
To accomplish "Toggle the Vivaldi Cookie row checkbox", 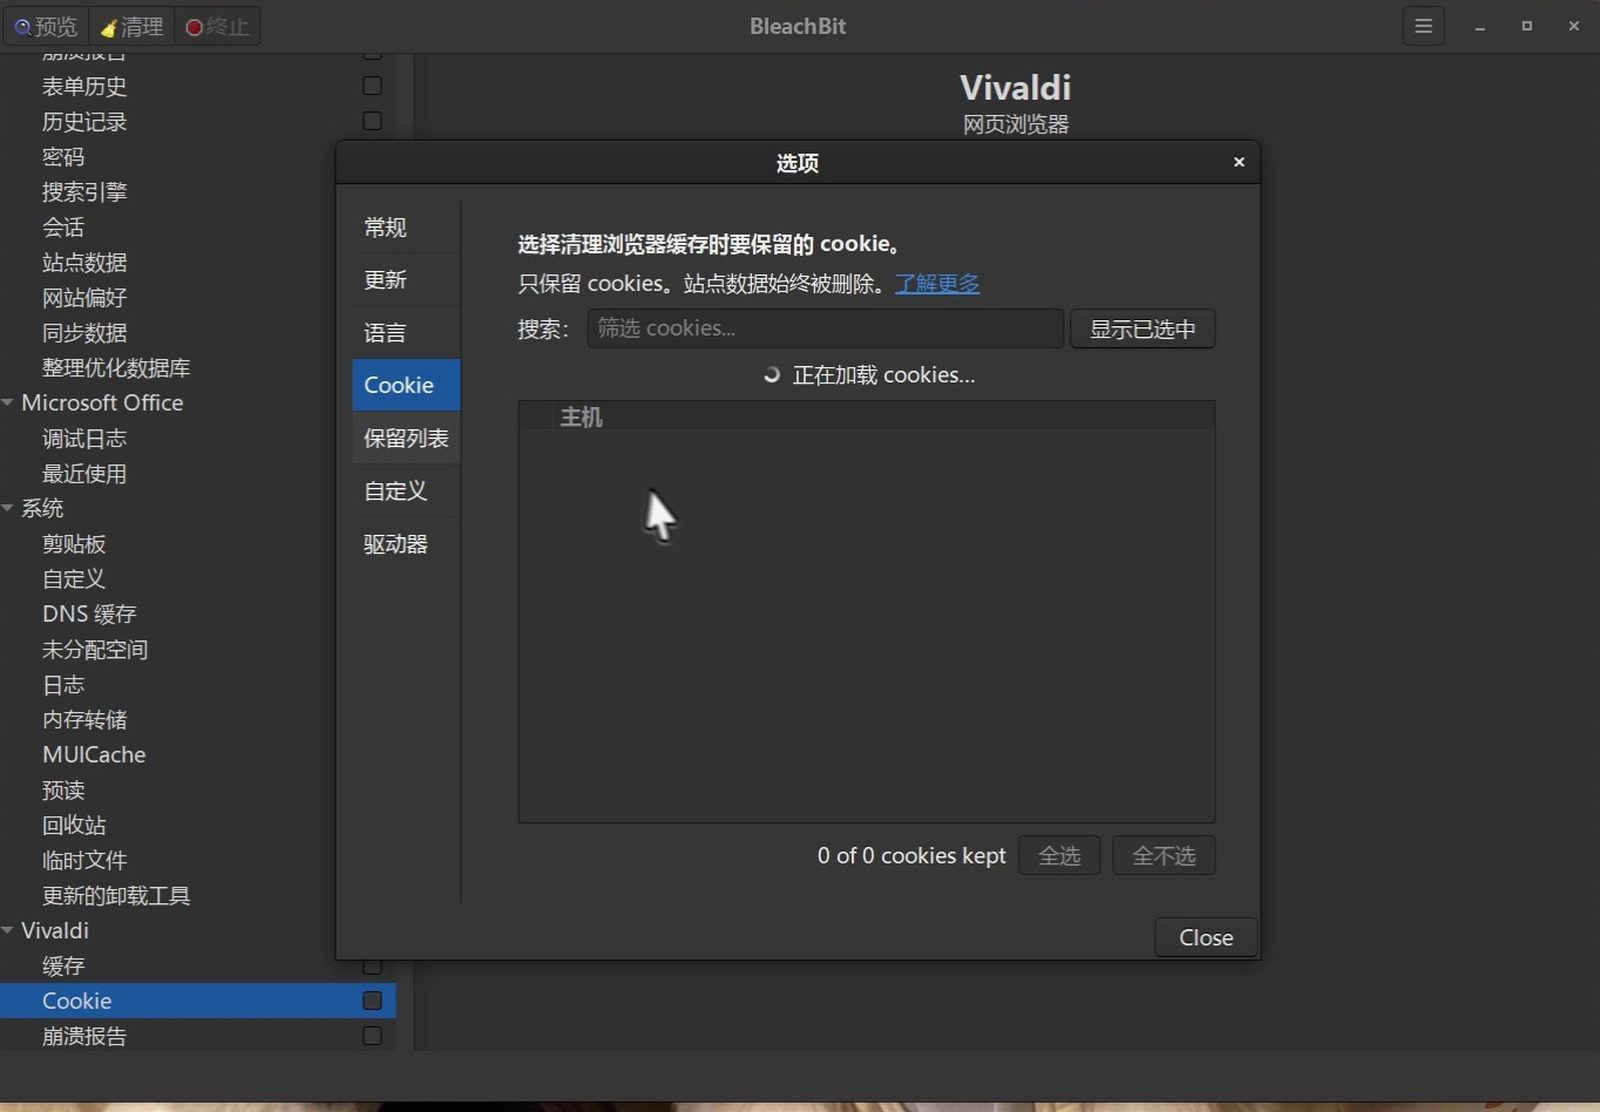I will point(372,1000).
